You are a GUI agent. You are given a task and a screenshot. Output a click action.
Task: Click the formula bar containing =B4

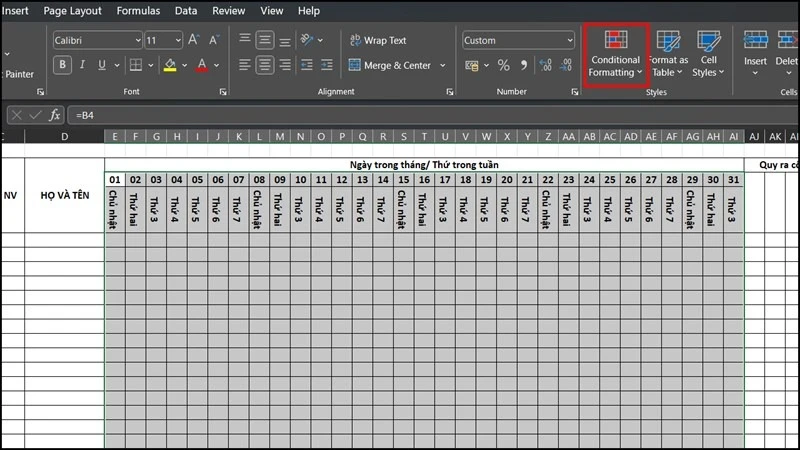(434, 115)
